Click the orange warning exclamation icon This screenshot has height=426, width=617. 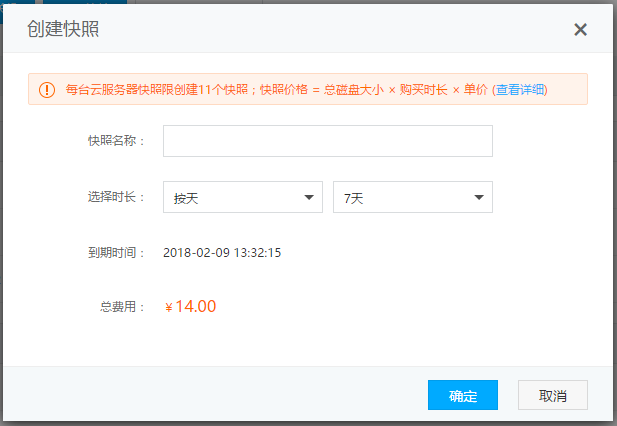(x=47, y=90)
